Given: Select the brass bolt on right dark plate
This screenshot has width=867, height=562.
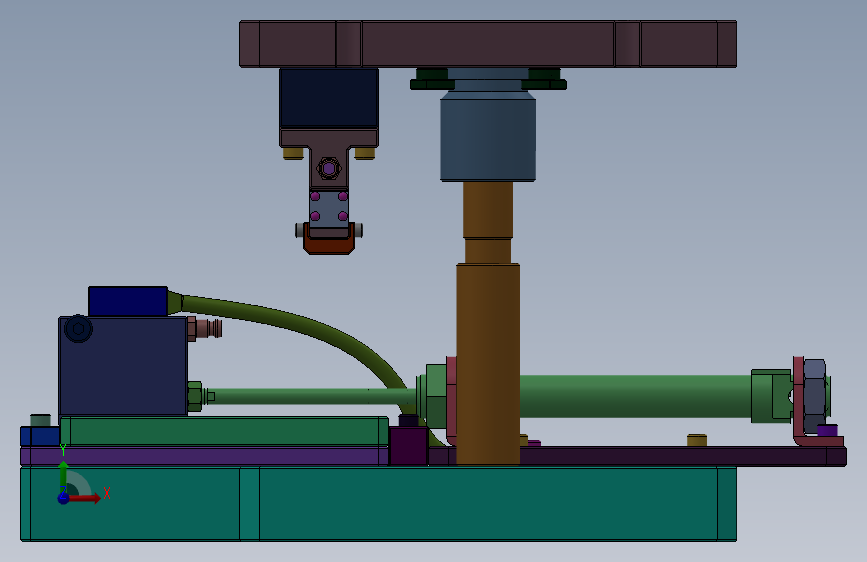Looking at the screenshot, I should pos(697,440).
